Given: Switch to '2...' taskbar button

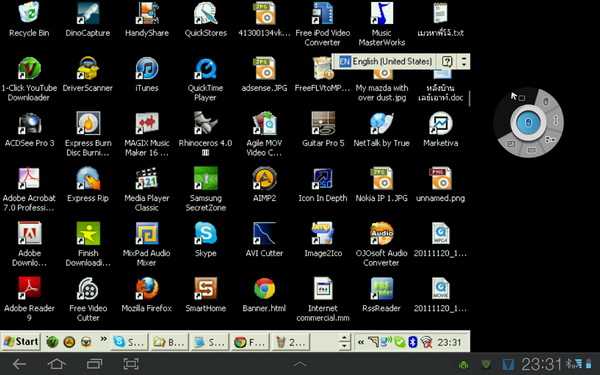Looking at the screenshot, I should (291, 342).
